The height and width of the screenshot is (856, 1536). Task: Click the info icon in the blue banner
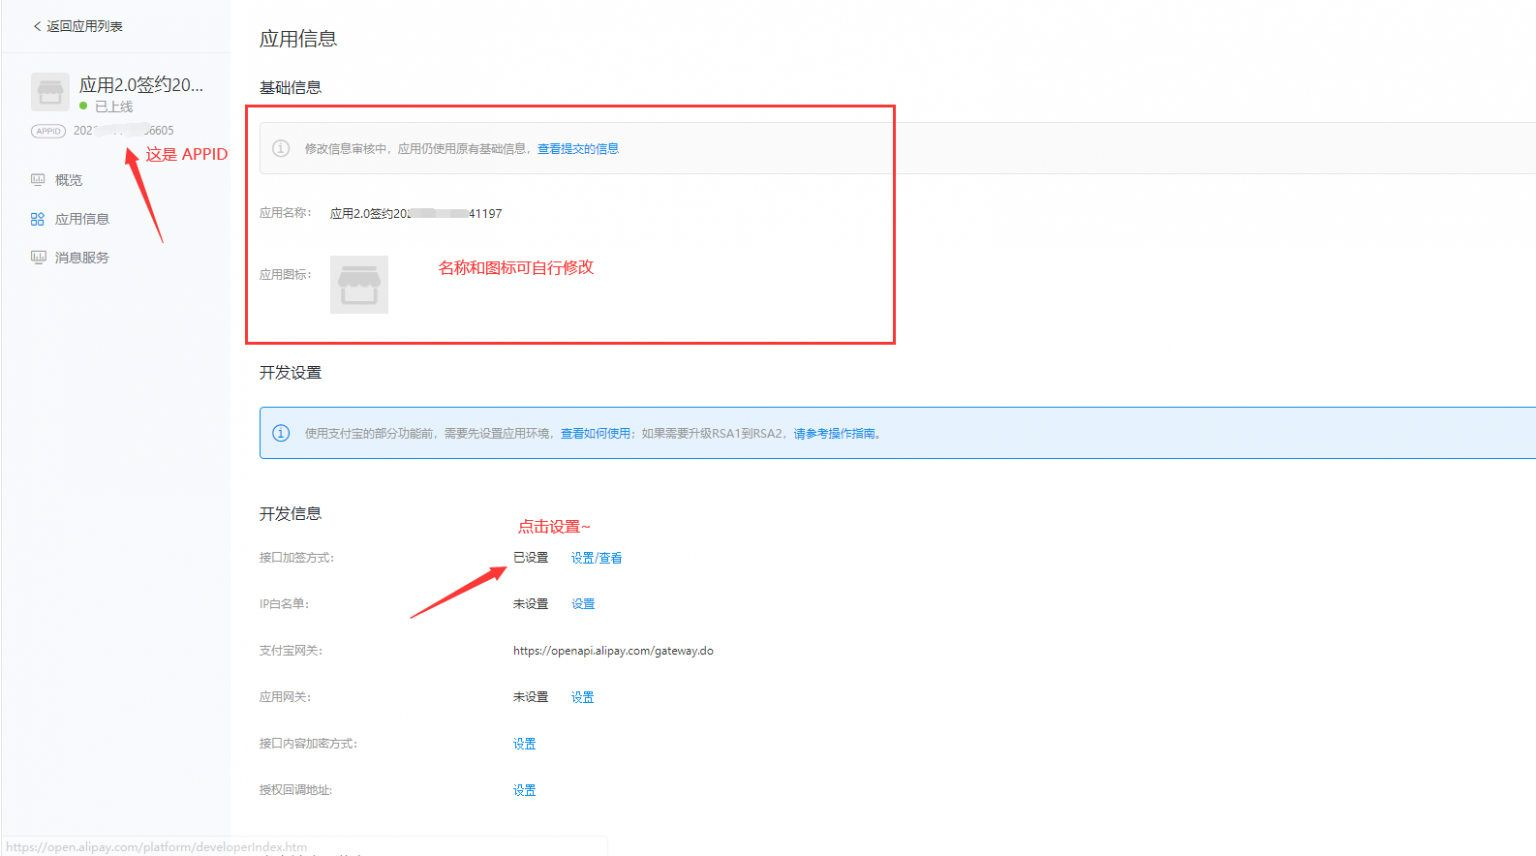tap(279, 432)
